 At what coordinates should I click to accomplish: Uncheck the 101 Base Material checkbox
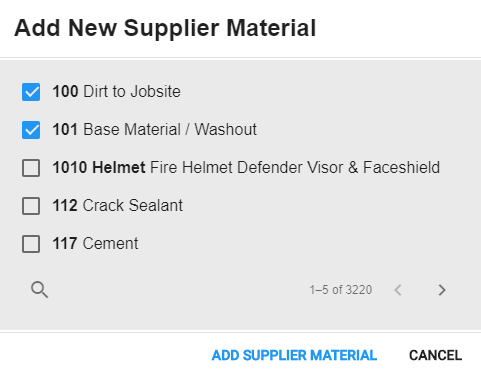tap(31, 130)
